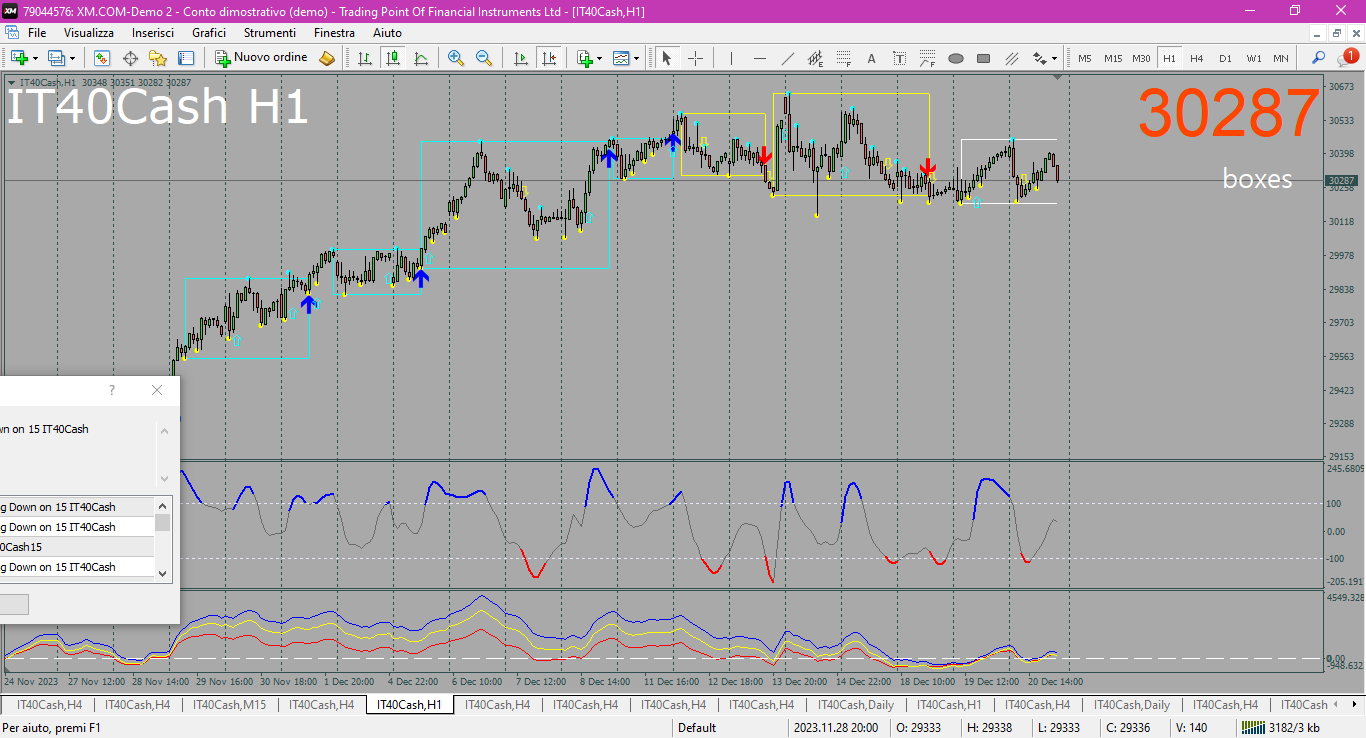The height and width of the screenshot is (738, 1366).
Task: Open the Visualizza menu
Action: (x=89, y=33)
